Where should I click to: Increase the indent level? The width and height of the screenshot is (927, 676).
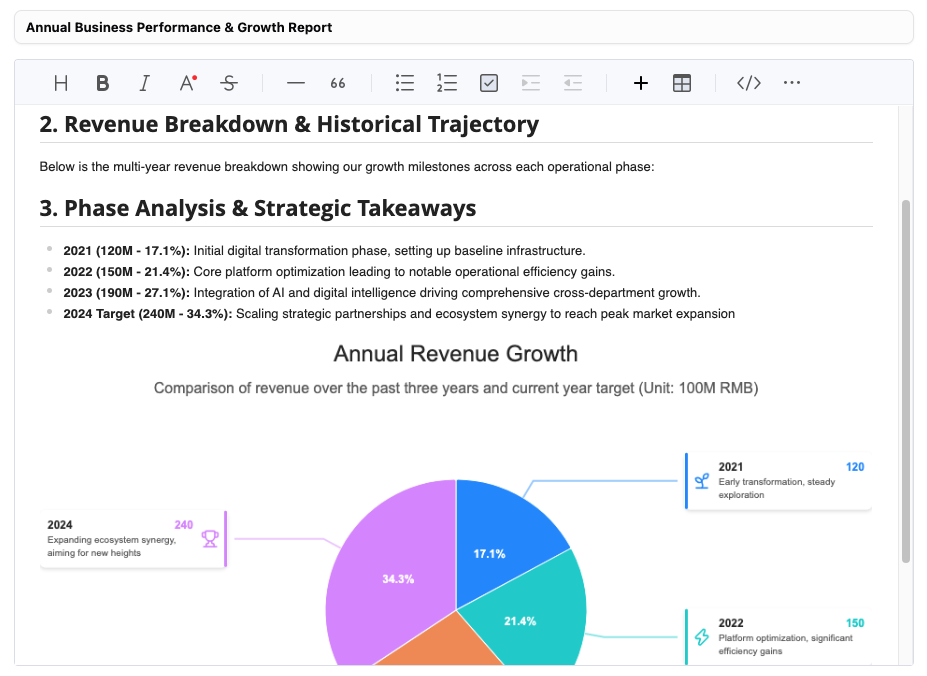click(530, 83)
